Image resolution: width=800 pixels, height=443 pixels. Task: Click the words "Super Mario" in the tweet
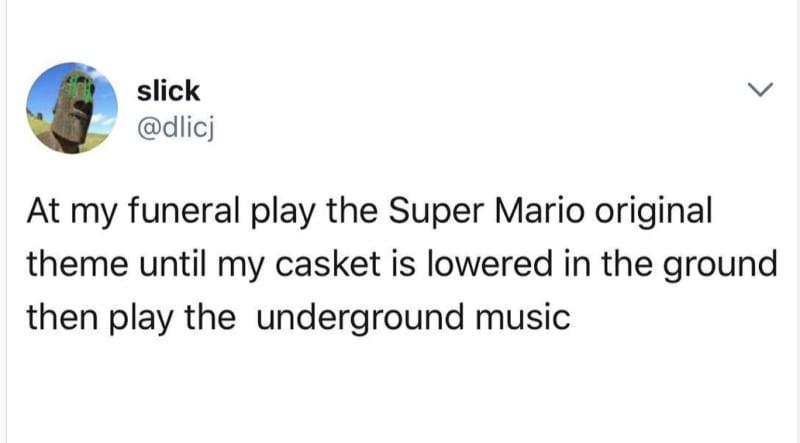point(486,211)
